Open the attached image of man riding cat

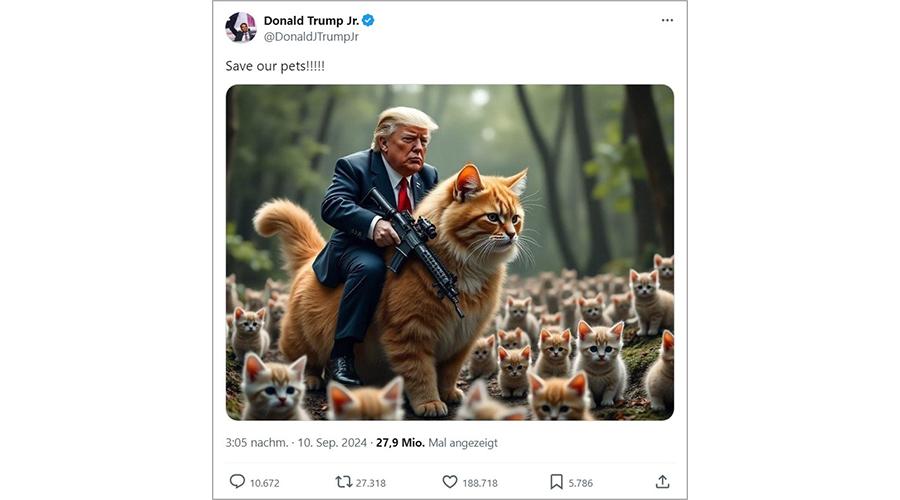pyautogui.click(x=450, y=253)
